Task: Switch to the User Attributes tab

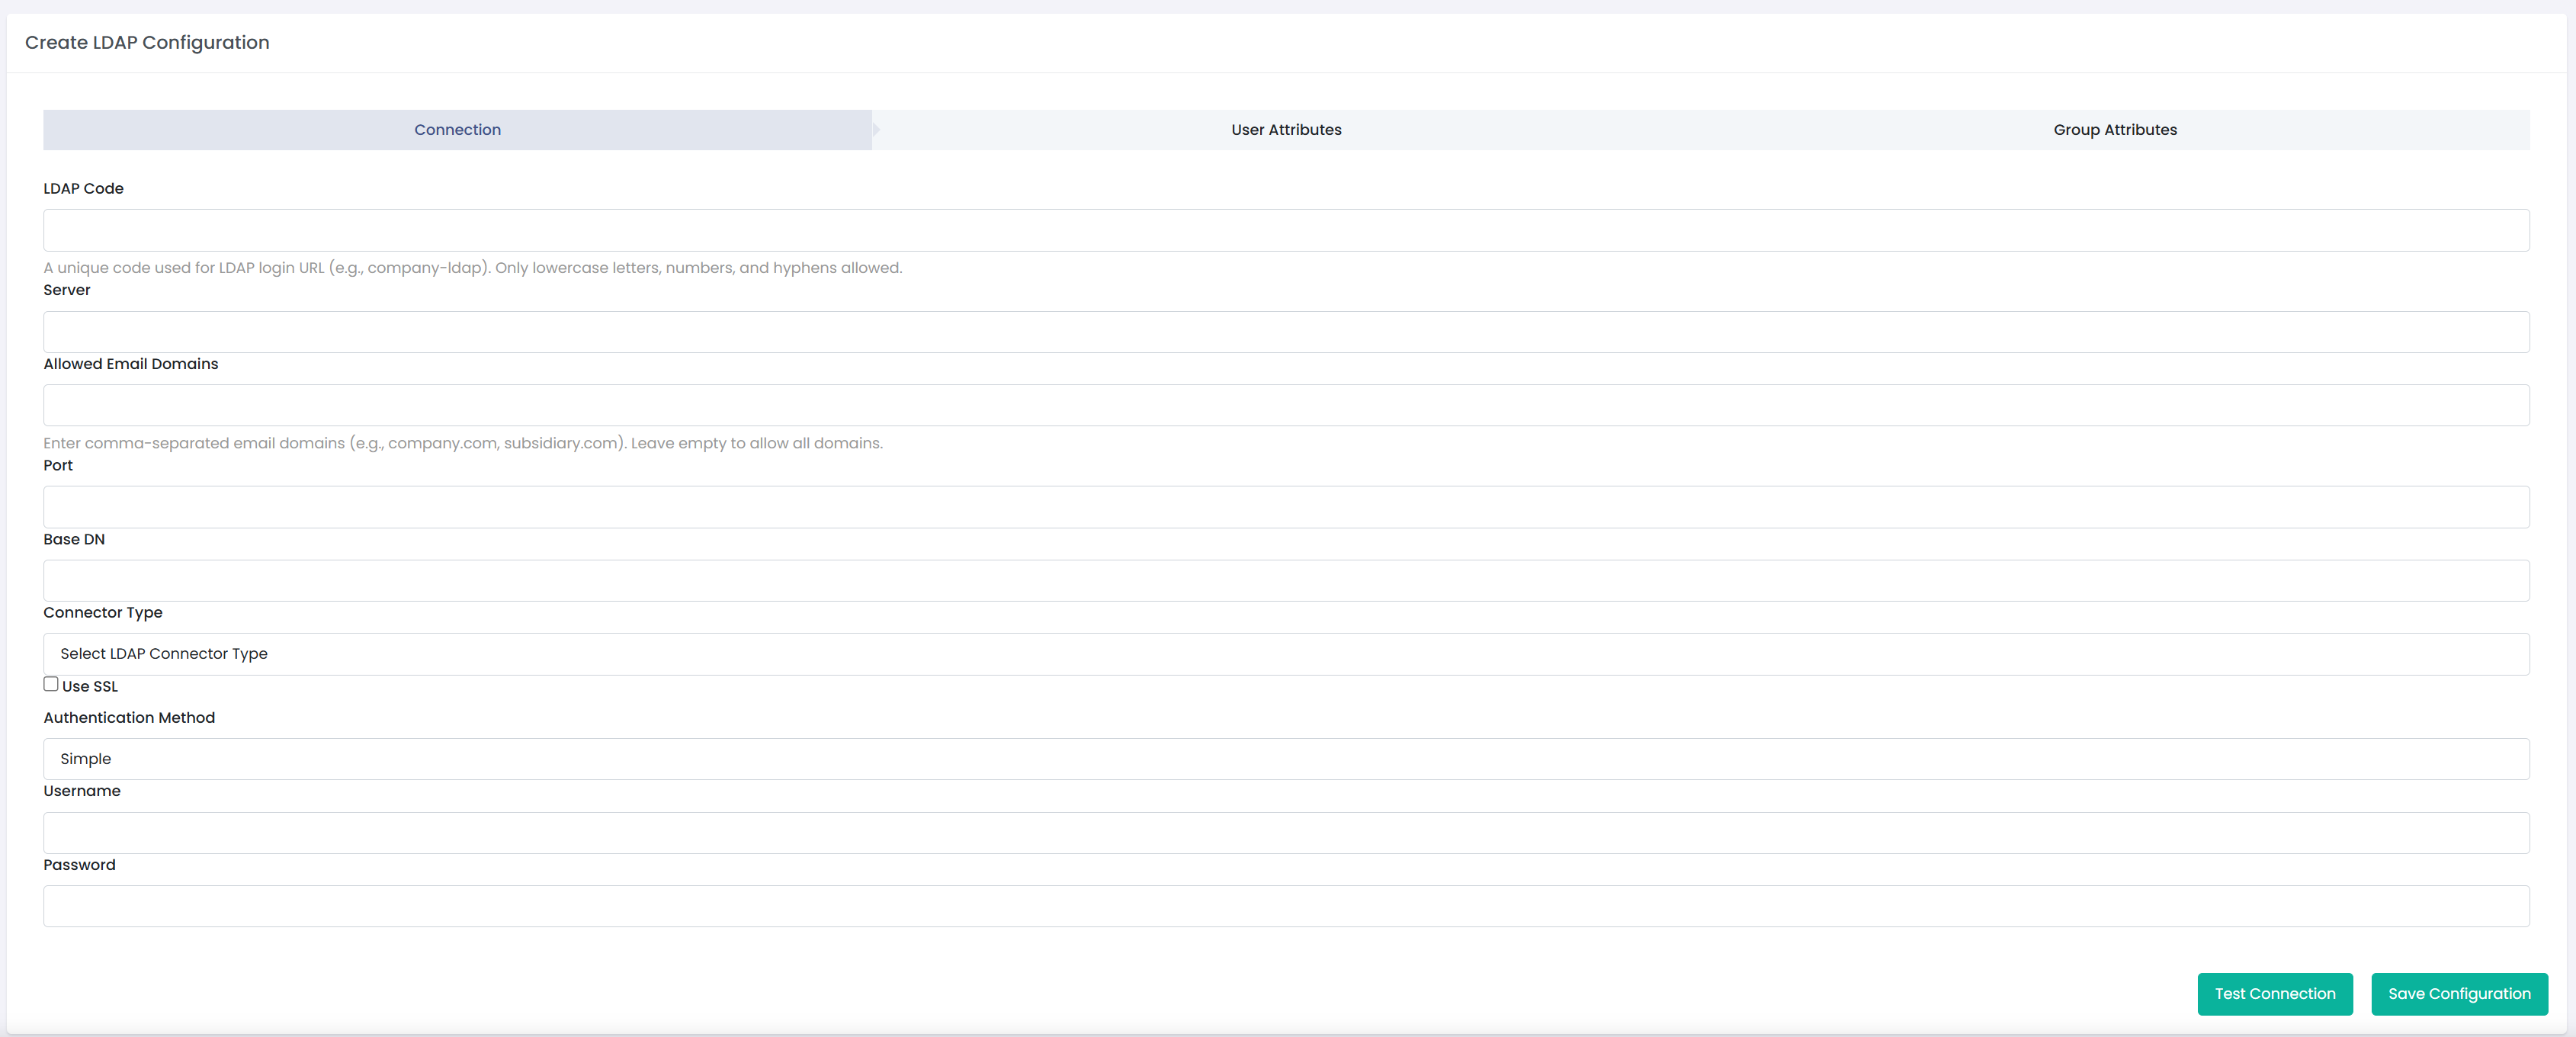Action: pyautogui.click(x=1286, y=130)
